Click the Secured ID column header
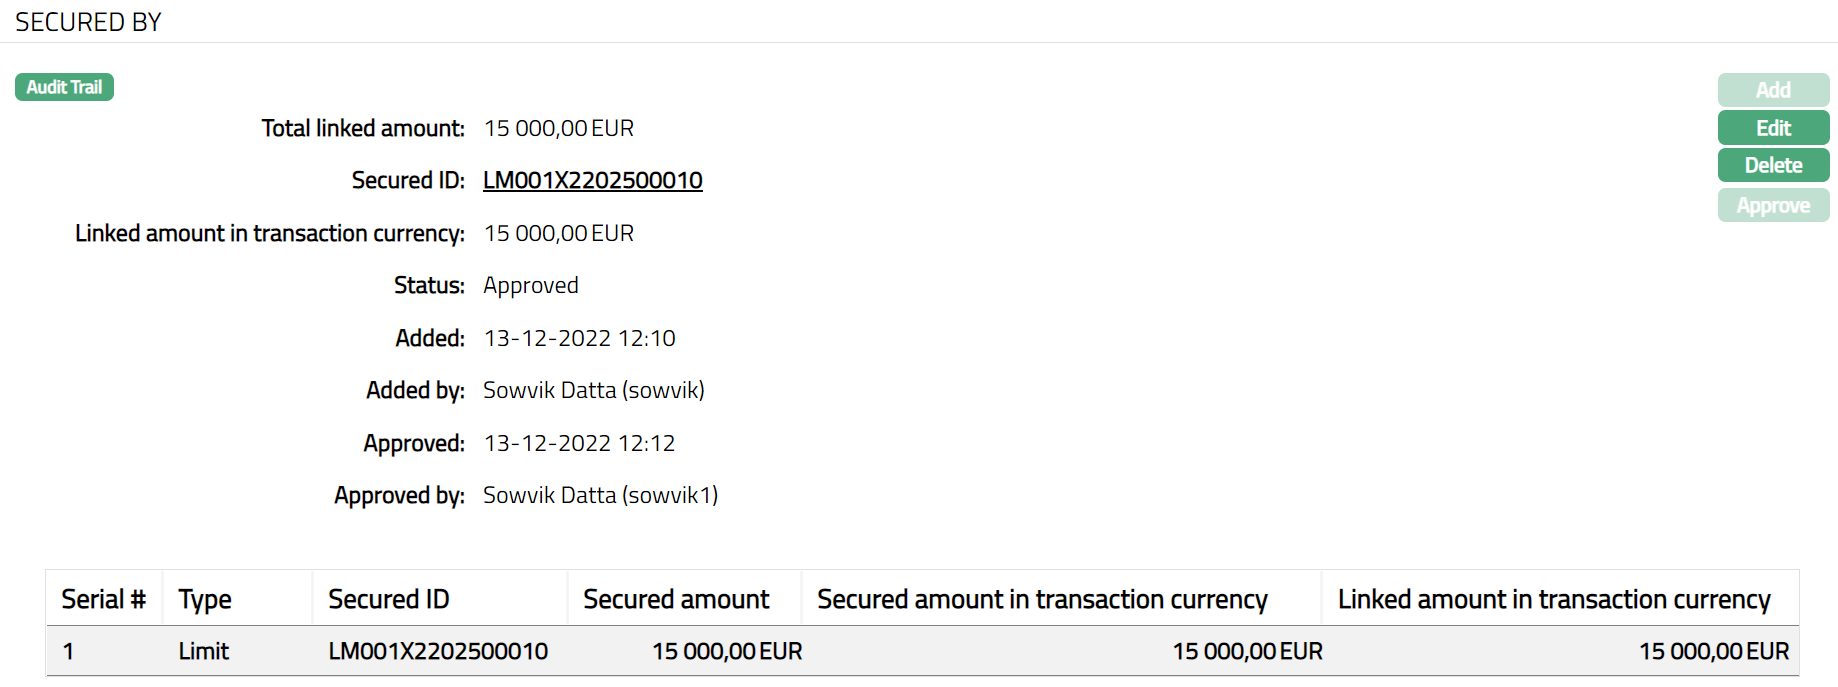The image size is (1838, 687). point(389,599)
